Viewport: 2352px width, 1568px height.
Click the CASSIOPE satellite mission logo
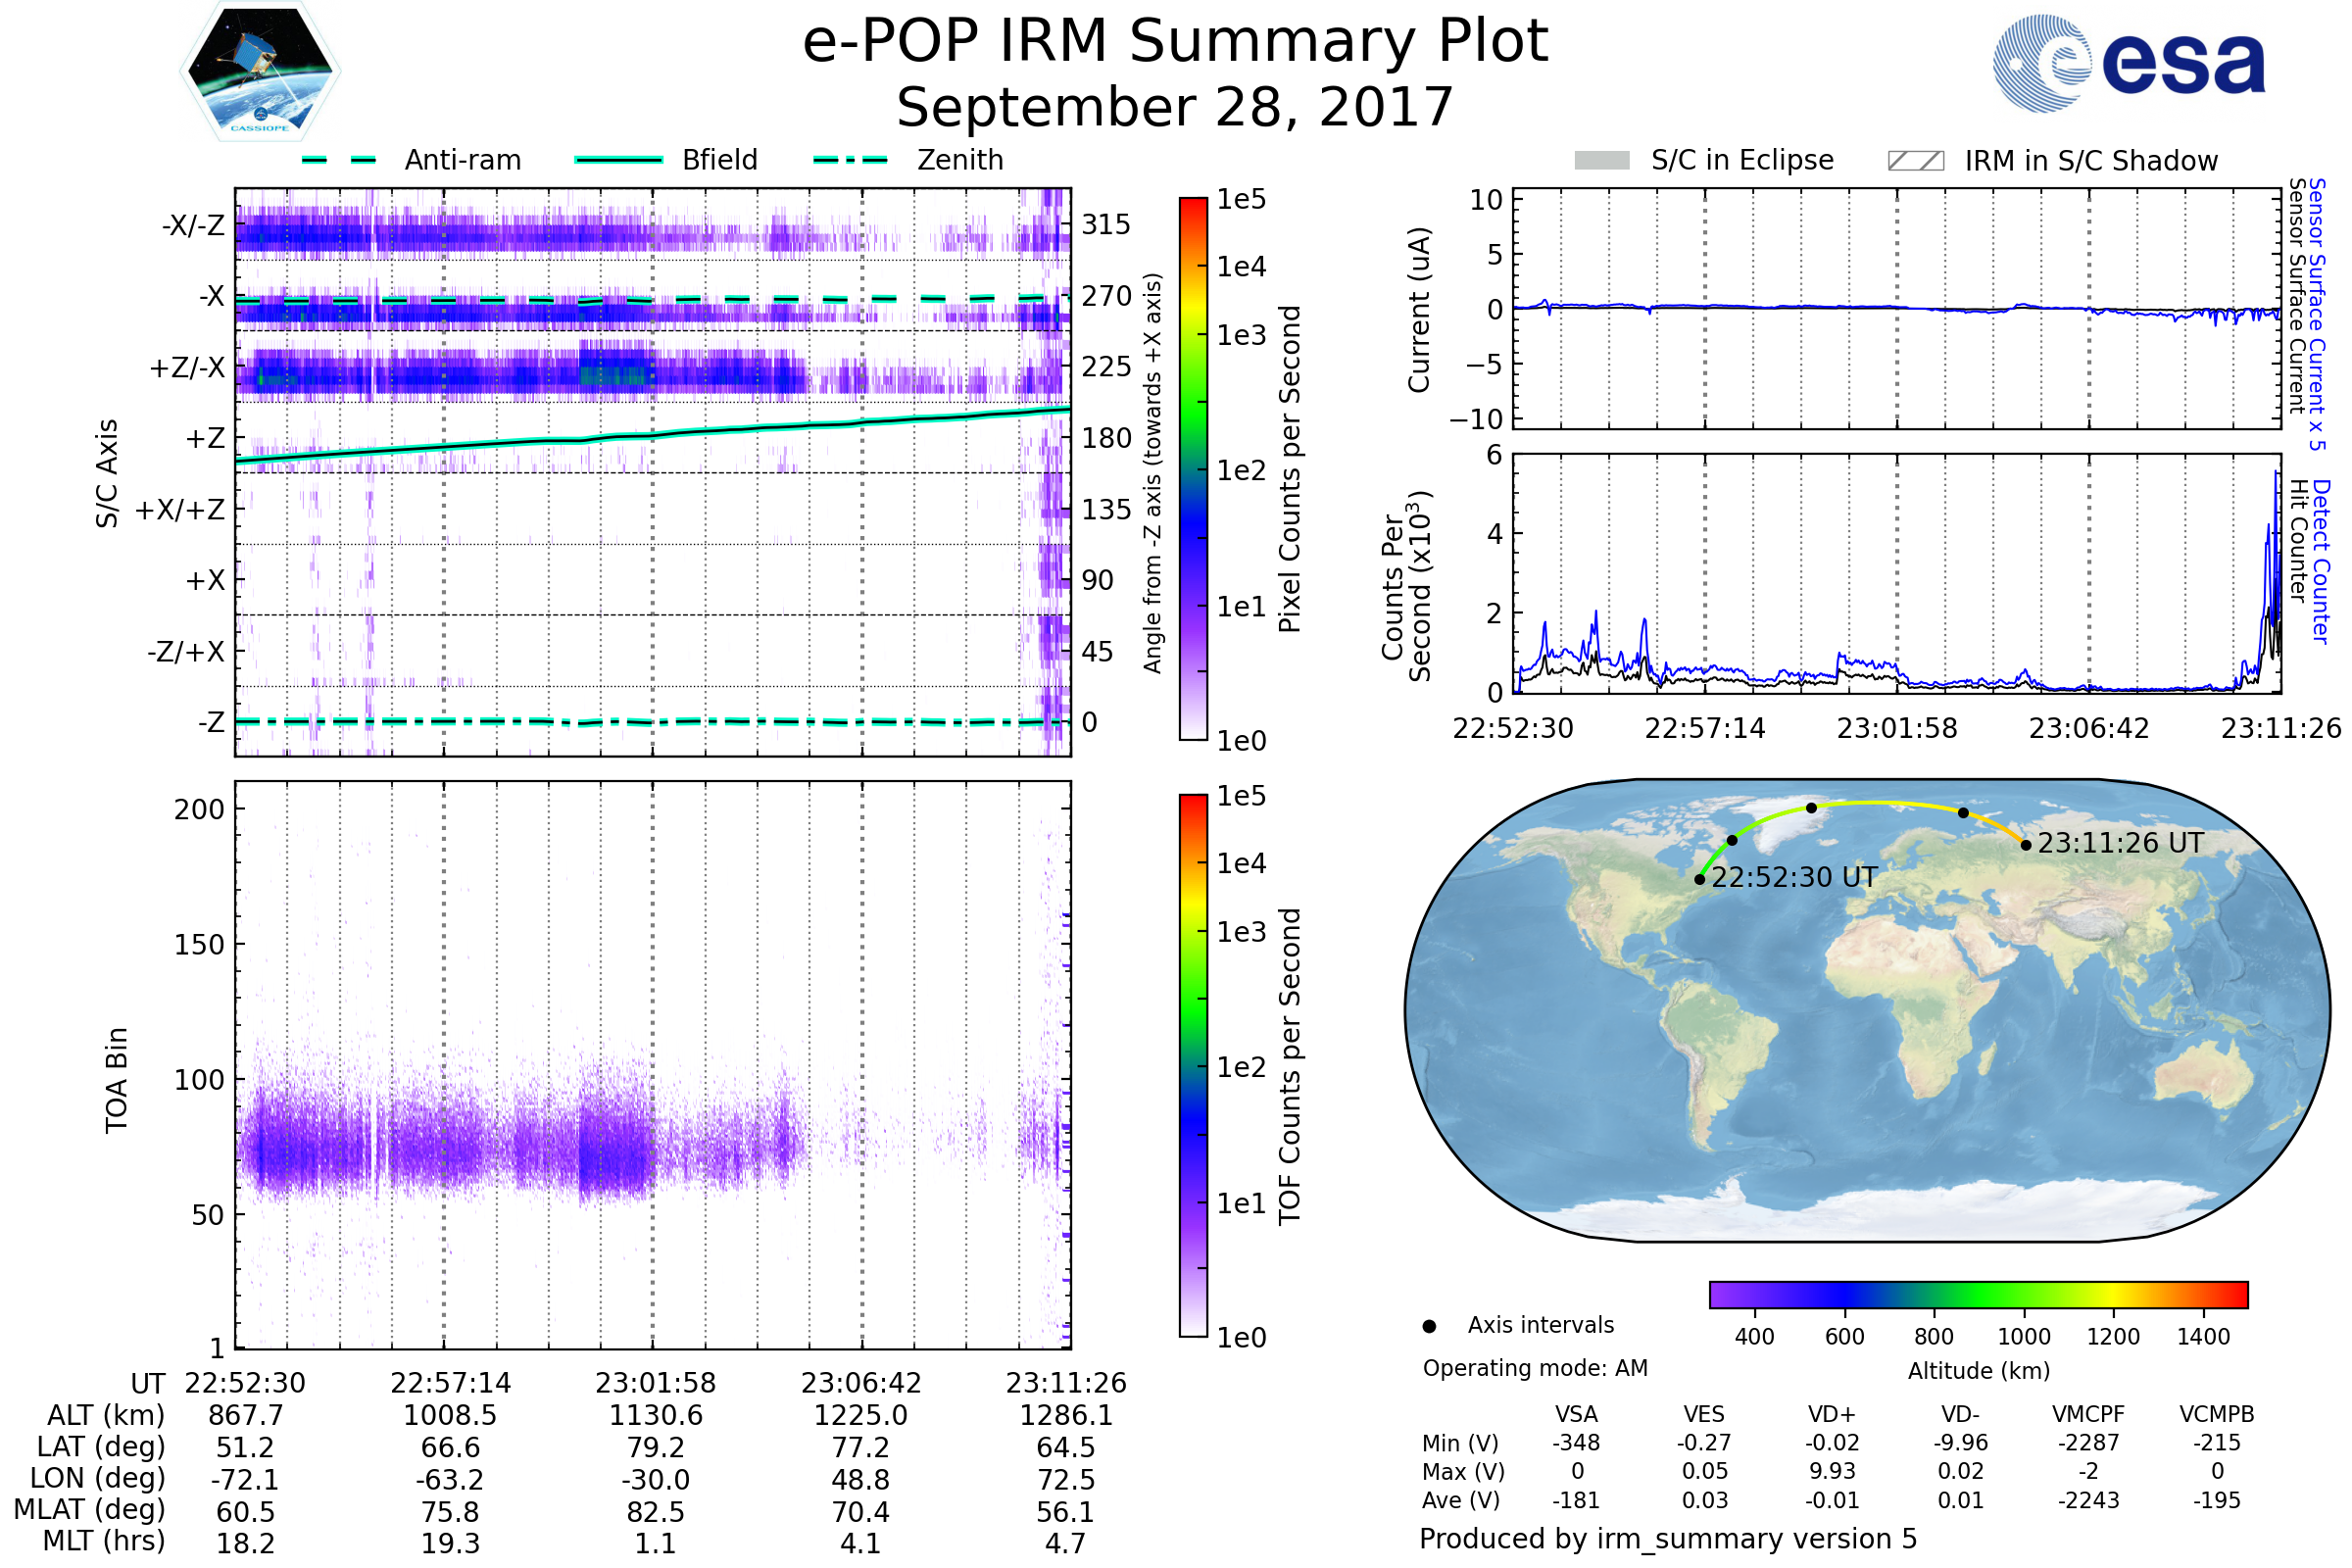coord(260,72)
